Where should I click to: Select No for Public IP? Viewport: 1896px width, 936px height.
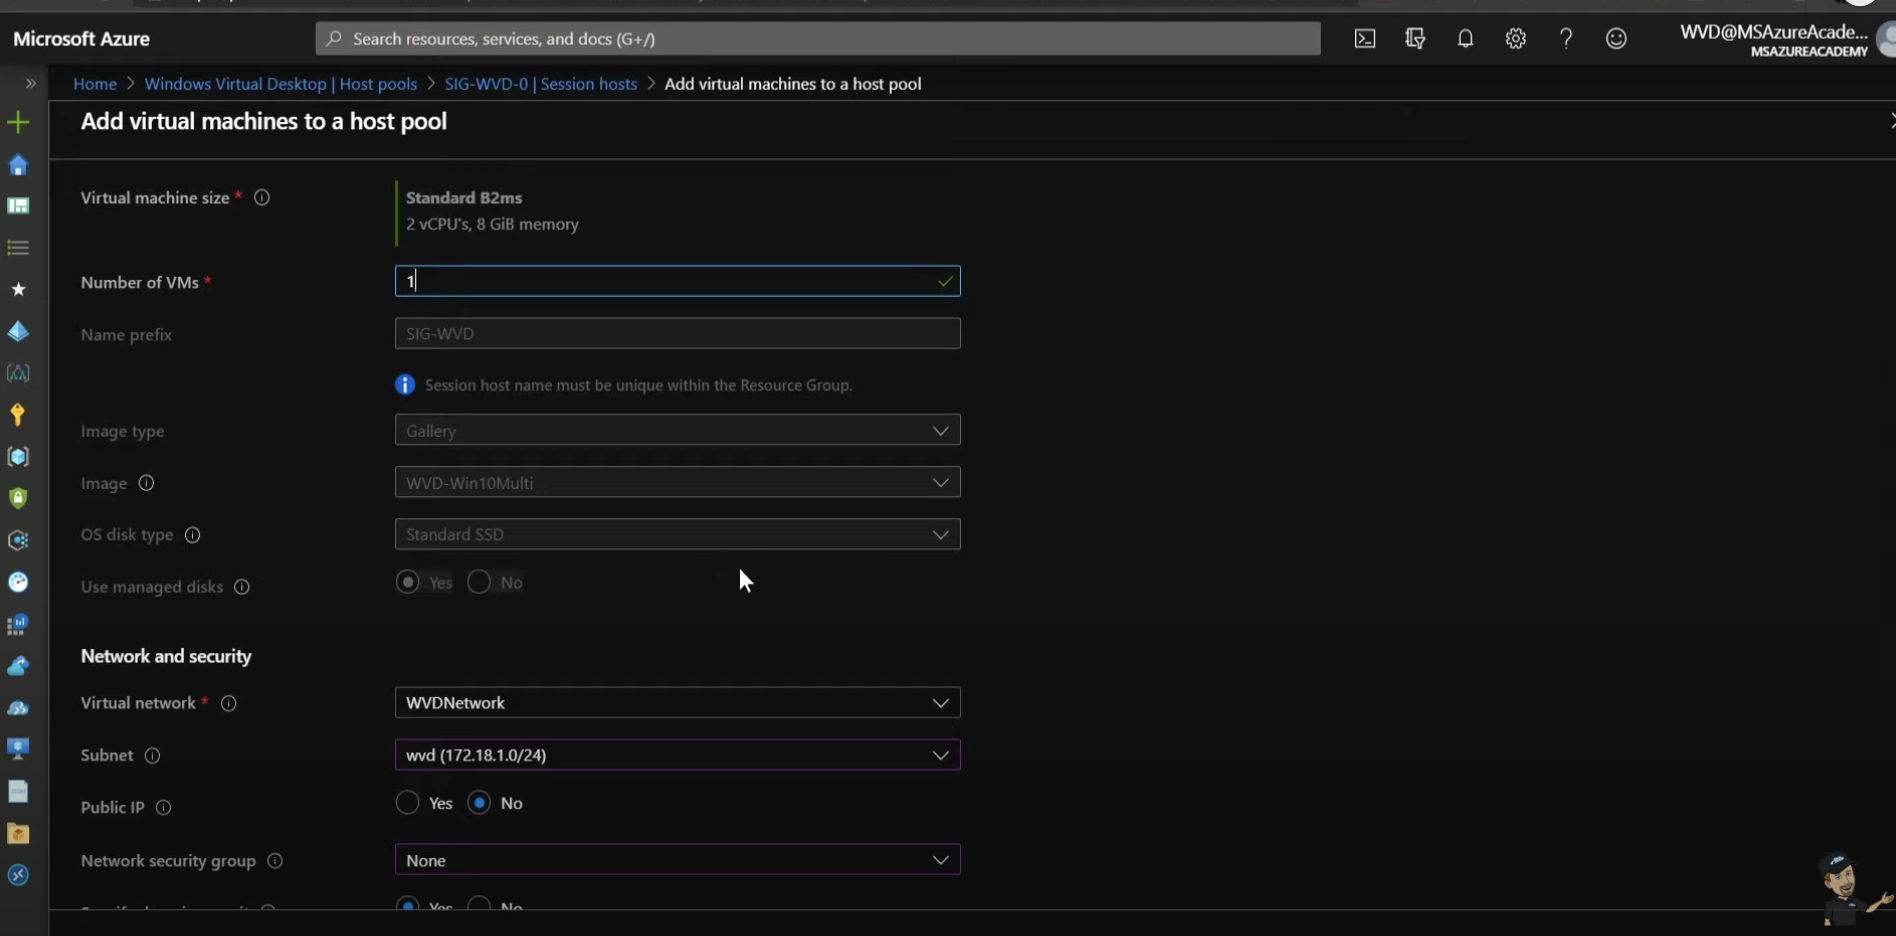pos(480,803)
